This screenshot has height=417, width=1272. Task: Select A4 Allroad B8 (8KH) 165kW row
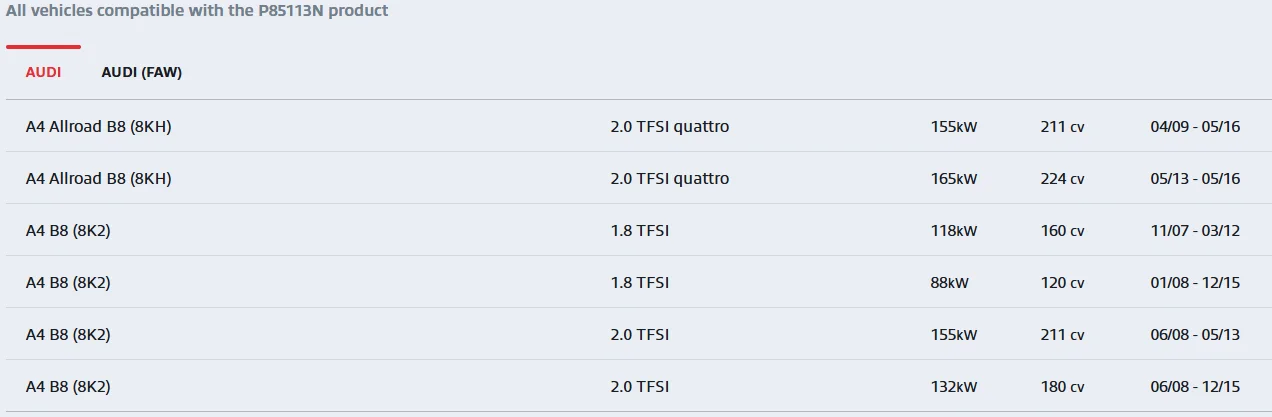click(636, 178)
